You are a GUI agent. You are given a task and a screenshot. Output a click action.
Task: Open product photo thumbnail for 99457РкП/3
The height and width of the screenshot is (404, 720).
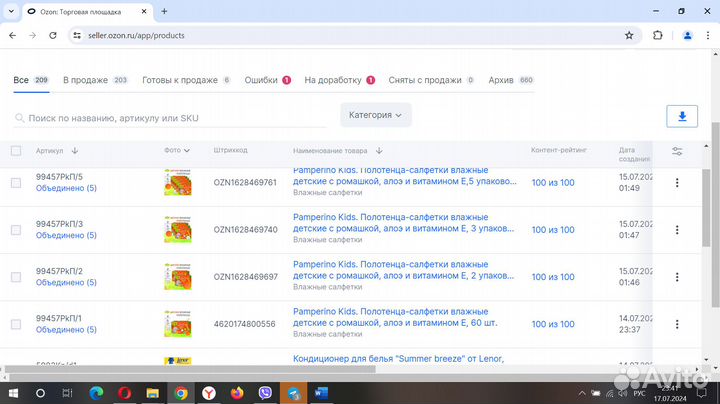178,230
